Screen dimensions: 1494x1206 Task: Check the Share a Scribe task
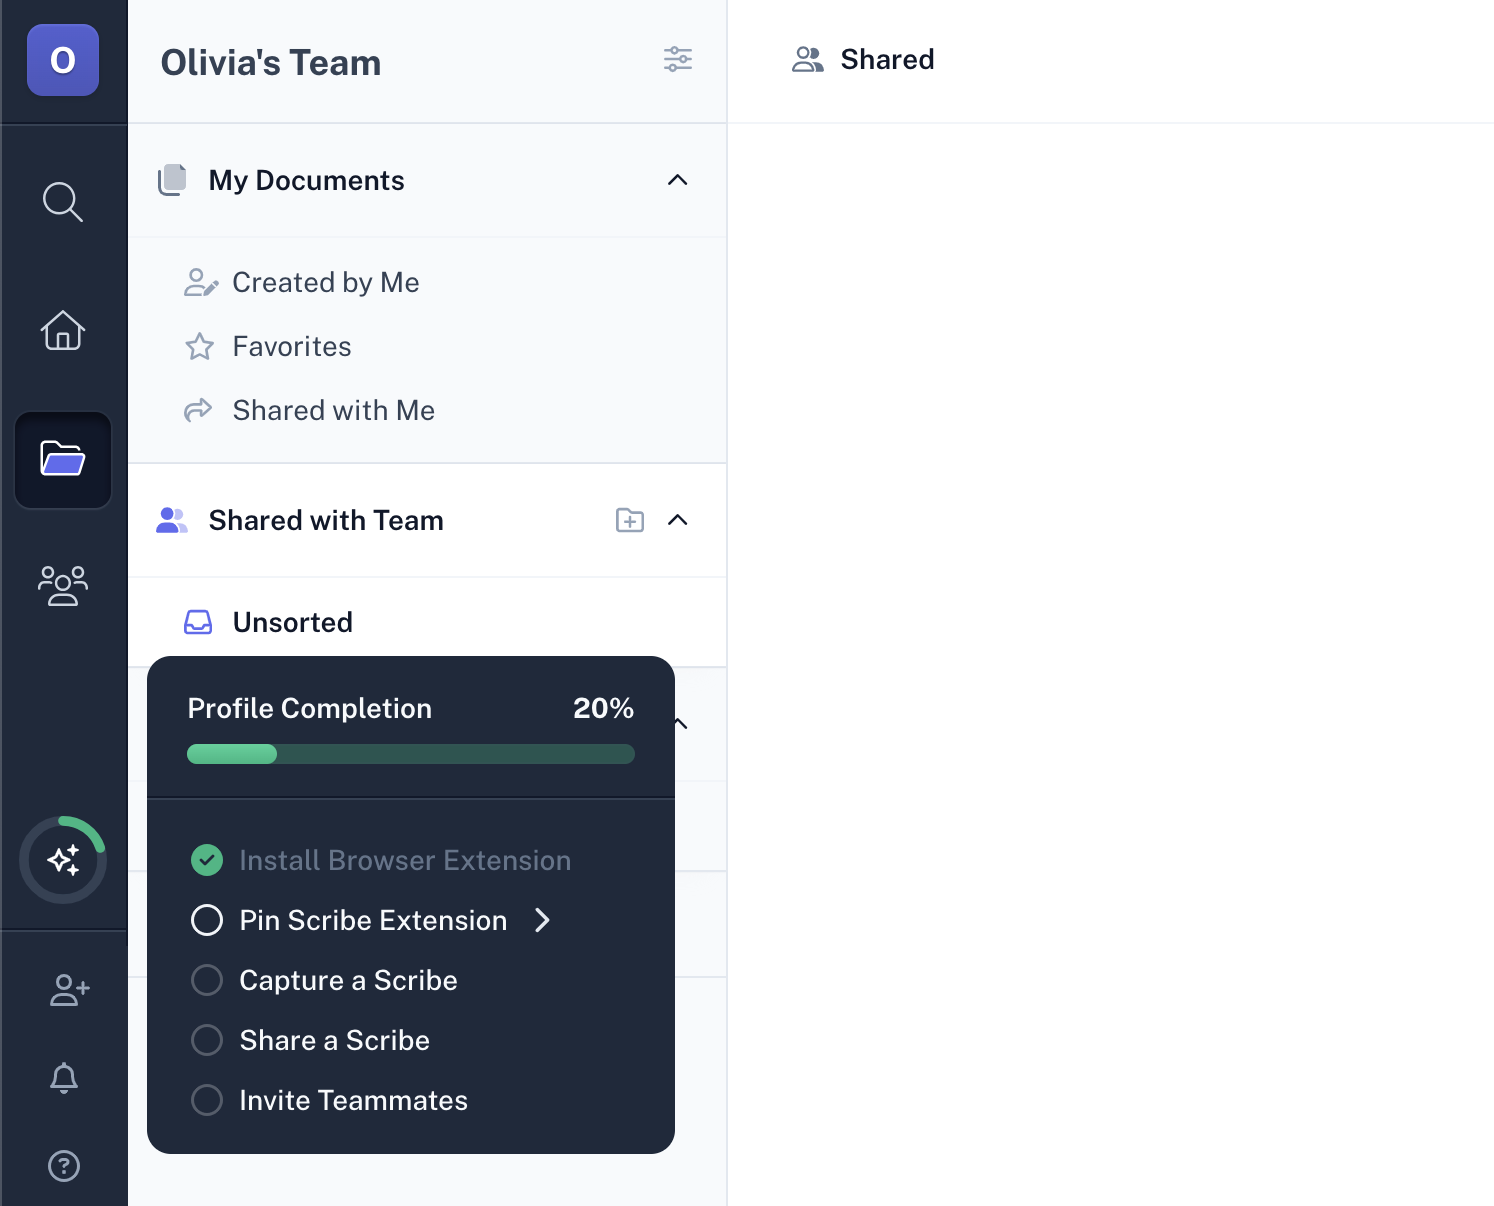click(x=207, y=1040)
